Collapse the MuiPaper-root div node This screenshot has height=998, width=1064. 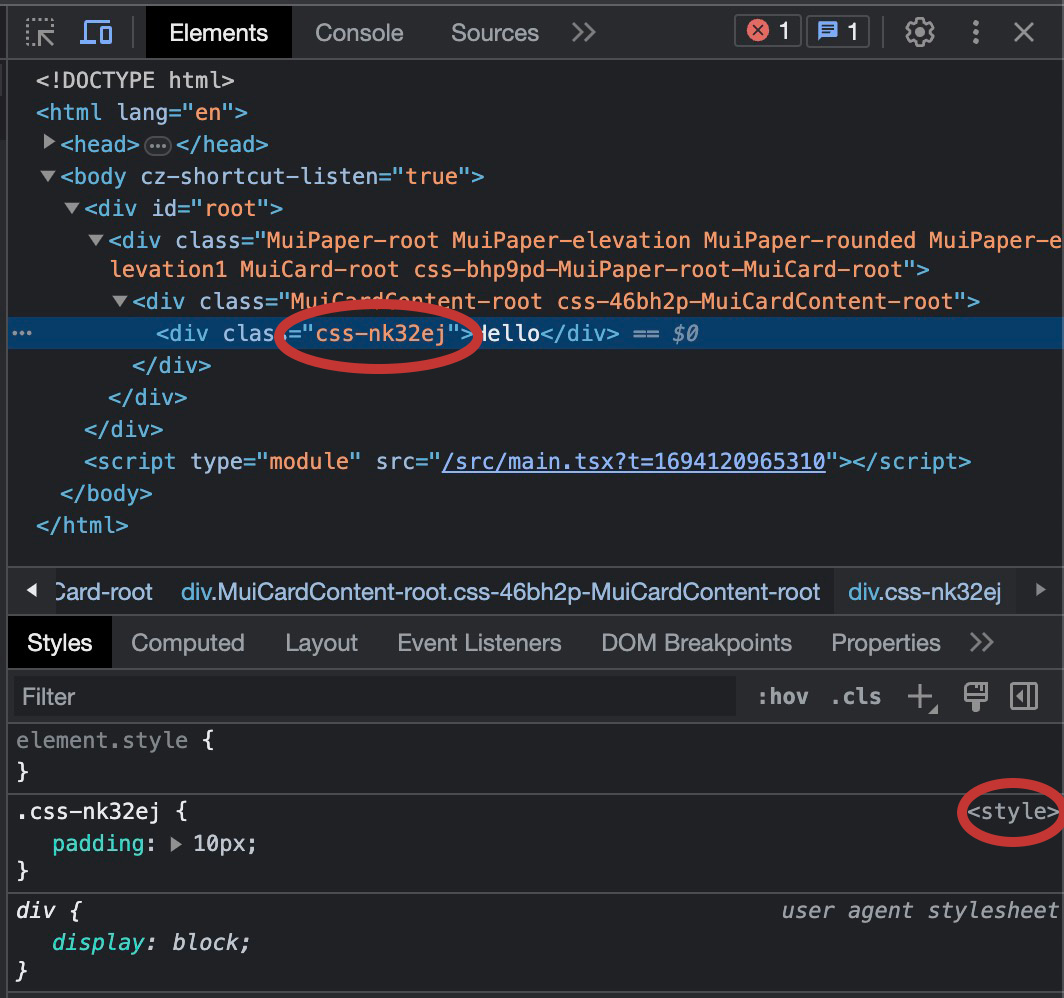[96, 240]
